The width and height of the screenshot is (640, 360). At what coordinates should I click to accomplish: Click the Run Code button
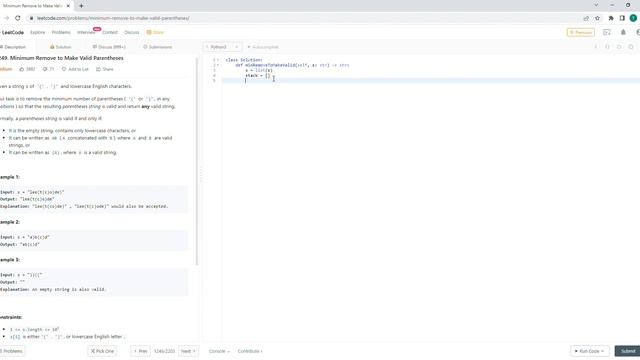(589, 351)
